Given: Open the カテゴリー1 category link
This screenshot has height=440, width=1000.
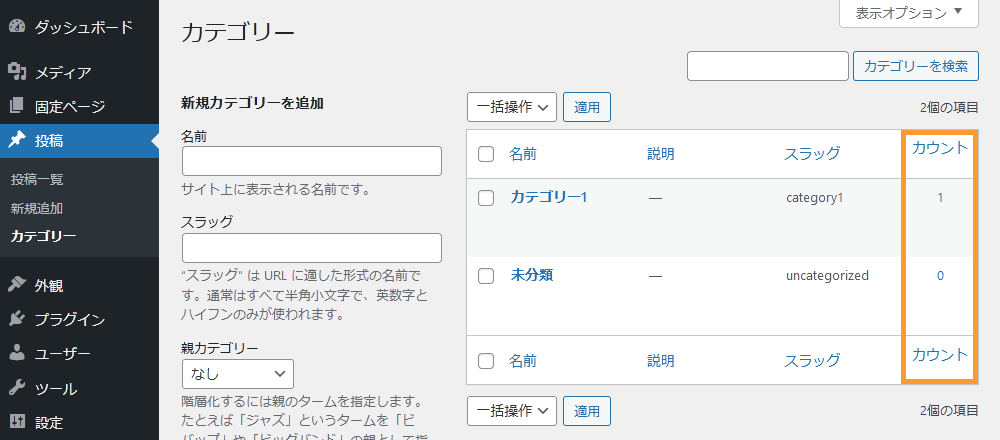Looking at the screenshot, I should click(x=548, y=197).
